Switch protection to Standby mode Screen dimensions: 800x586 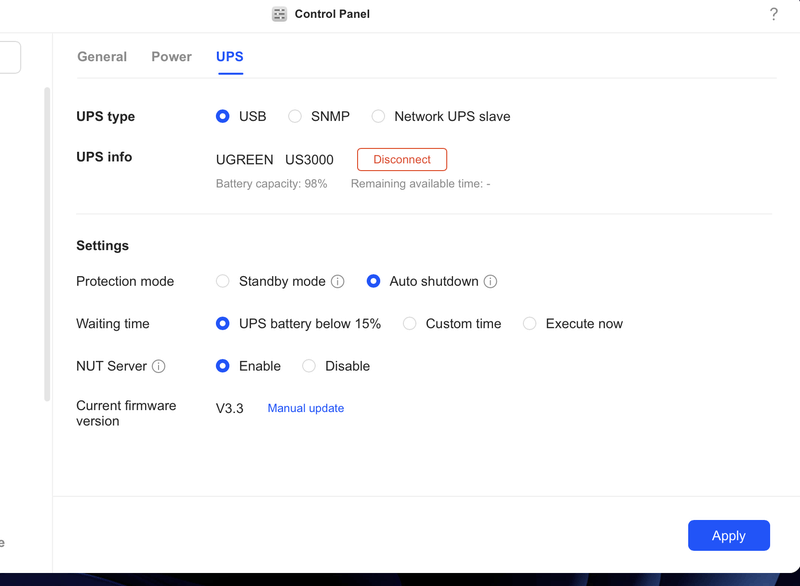(x=223, y=282)
